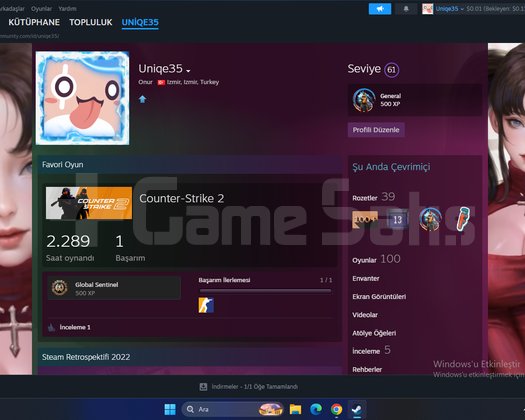Click the taskbar Ara search box

coord(233,409)
